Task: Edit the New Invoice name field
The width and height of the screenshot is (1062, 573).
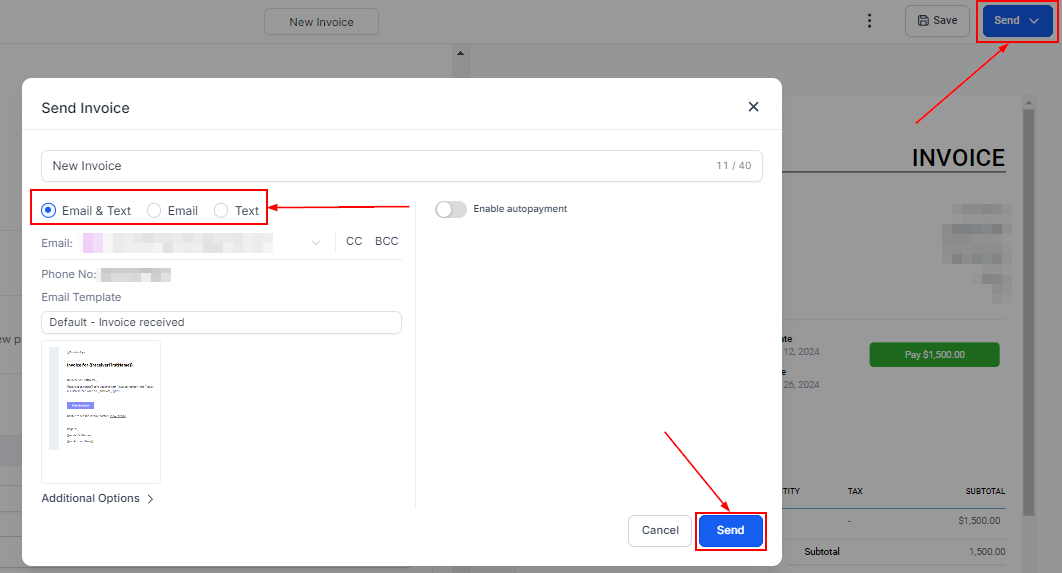Action: (x=402, y=166)
